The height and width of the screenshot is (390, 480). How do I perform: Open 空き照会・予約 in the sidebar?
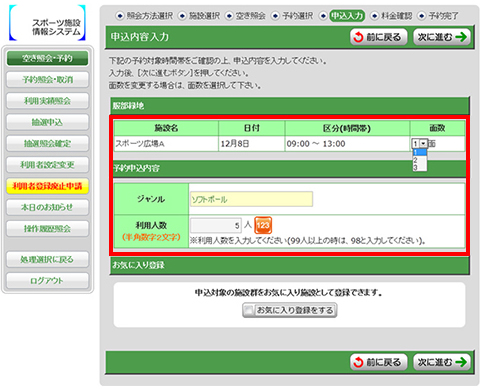pyautogui.click(x=47, y=58)
